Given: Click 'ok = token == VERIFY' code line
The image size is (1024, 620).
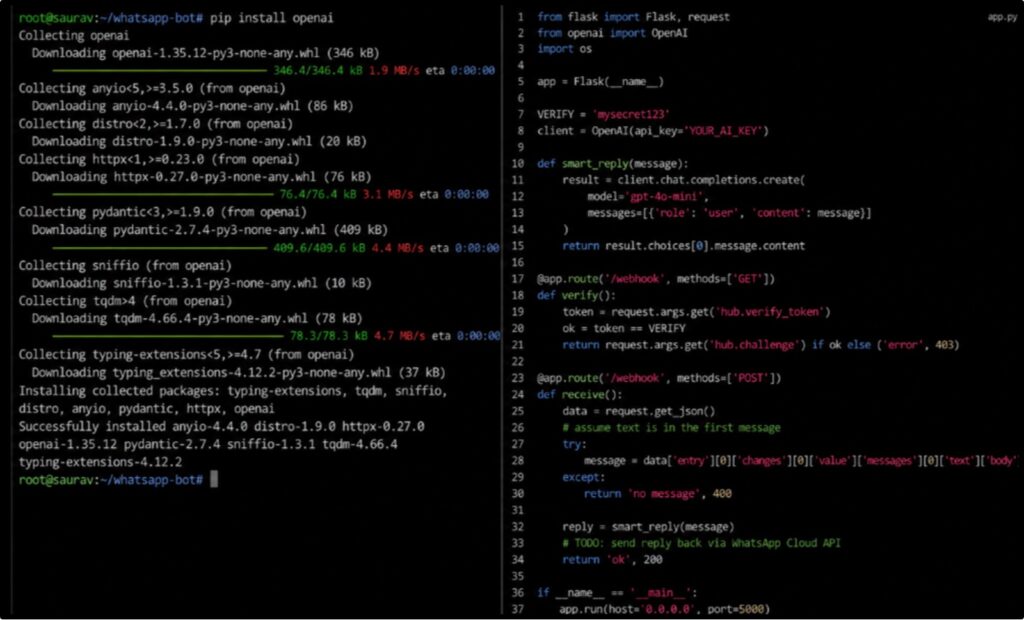Looking at the screenshot, I should tap(624, 328).
